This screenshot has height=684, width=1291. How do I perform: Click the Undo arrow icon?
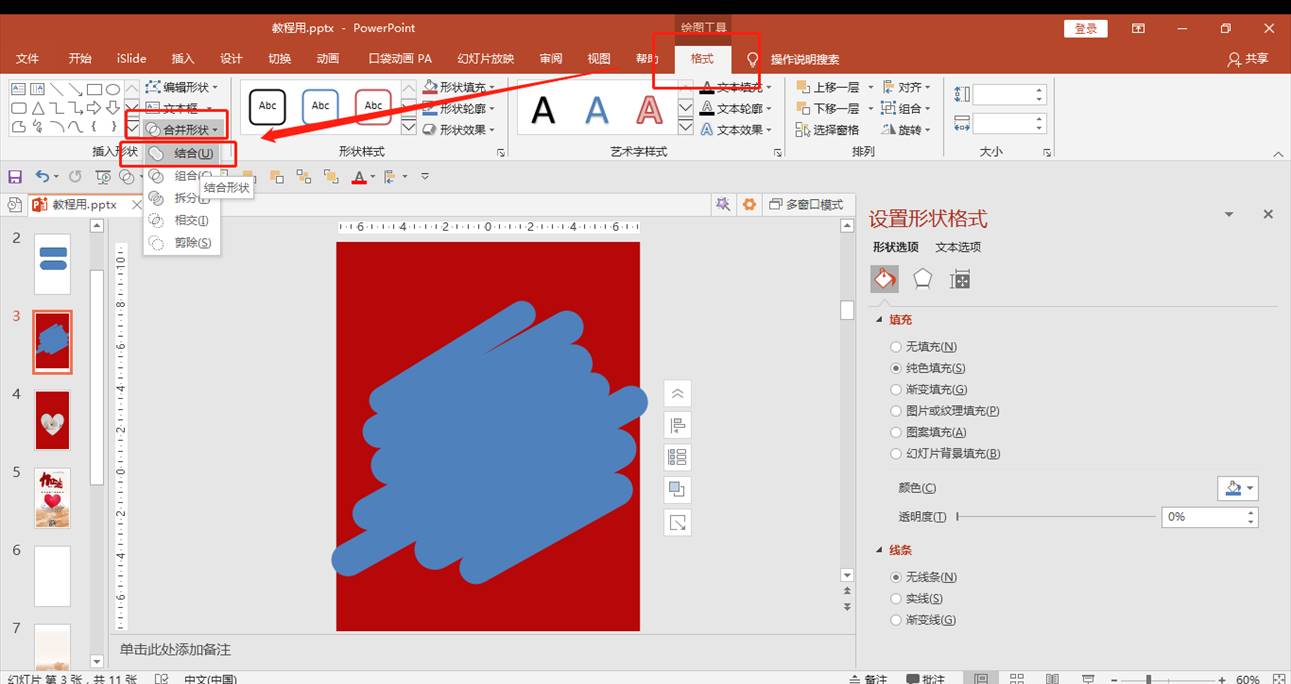pos(41,177)
